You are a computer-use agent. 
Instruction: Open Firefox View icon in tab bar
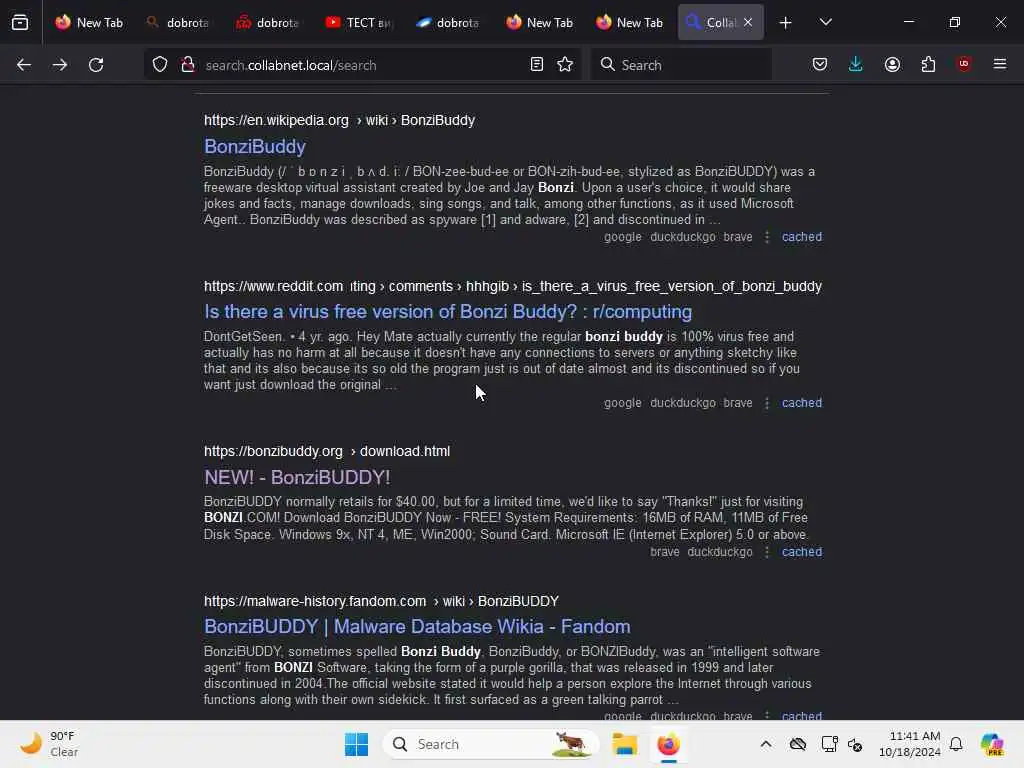[20, 22]
